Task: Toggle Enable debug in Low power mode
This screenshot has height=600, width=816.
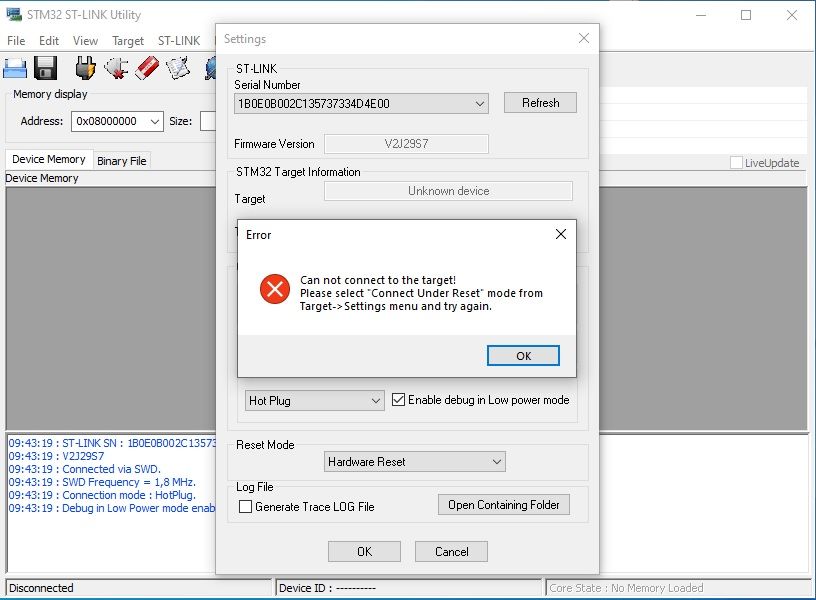Action: tap(398, 400)
